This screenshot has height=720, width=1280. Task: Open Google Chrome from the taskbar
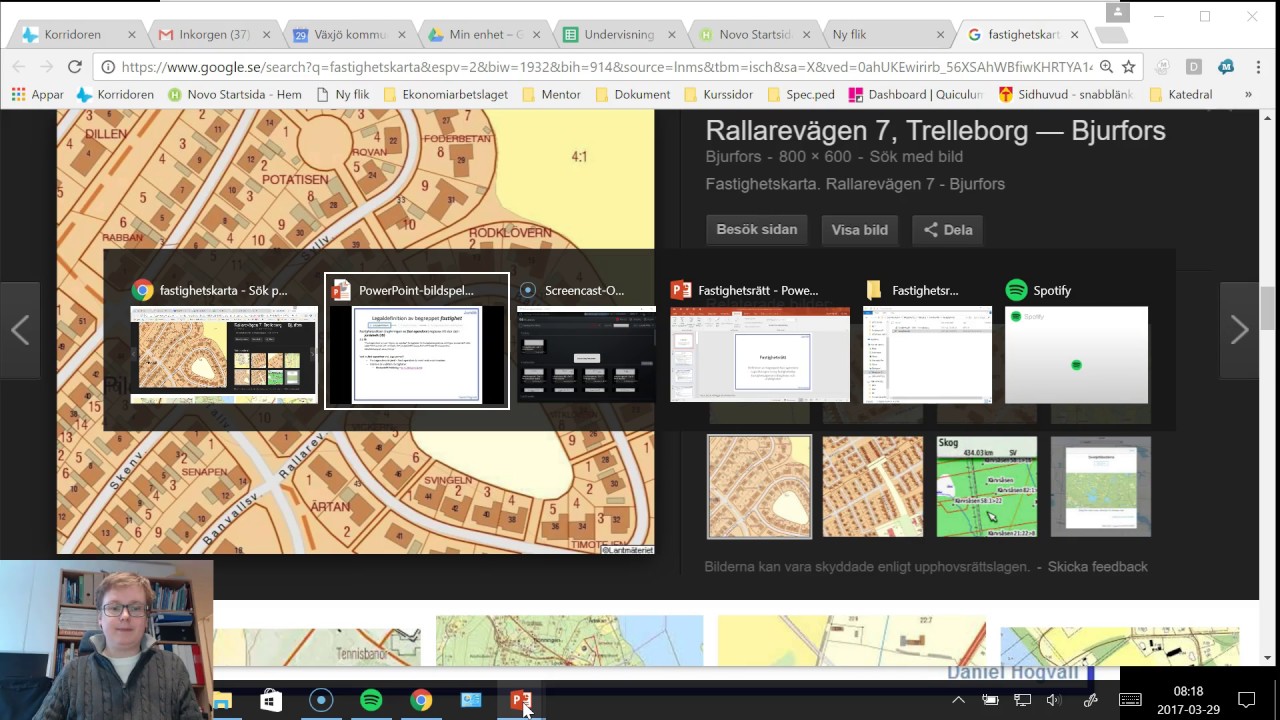421,700
